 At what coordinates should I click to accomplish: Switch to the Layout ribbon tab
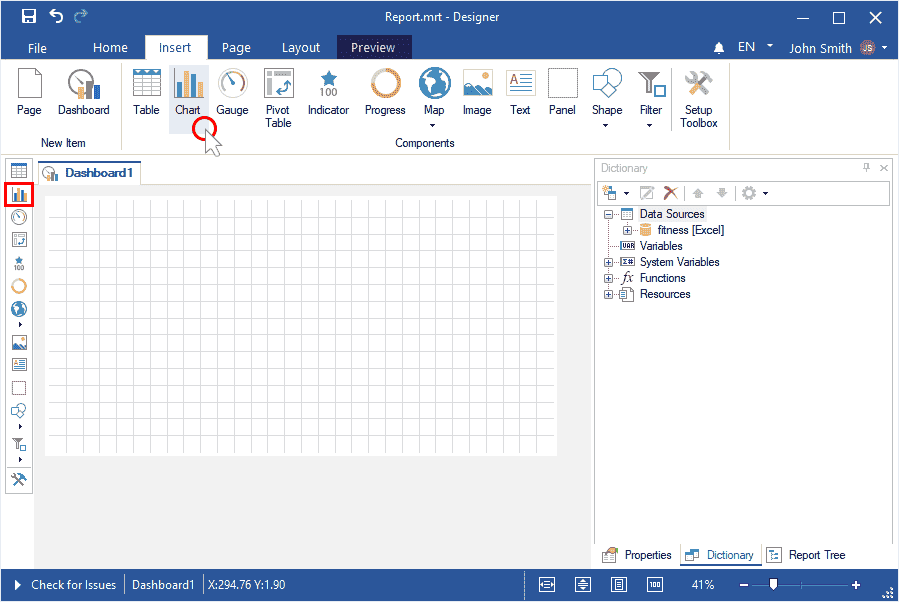tap(300, 48)
